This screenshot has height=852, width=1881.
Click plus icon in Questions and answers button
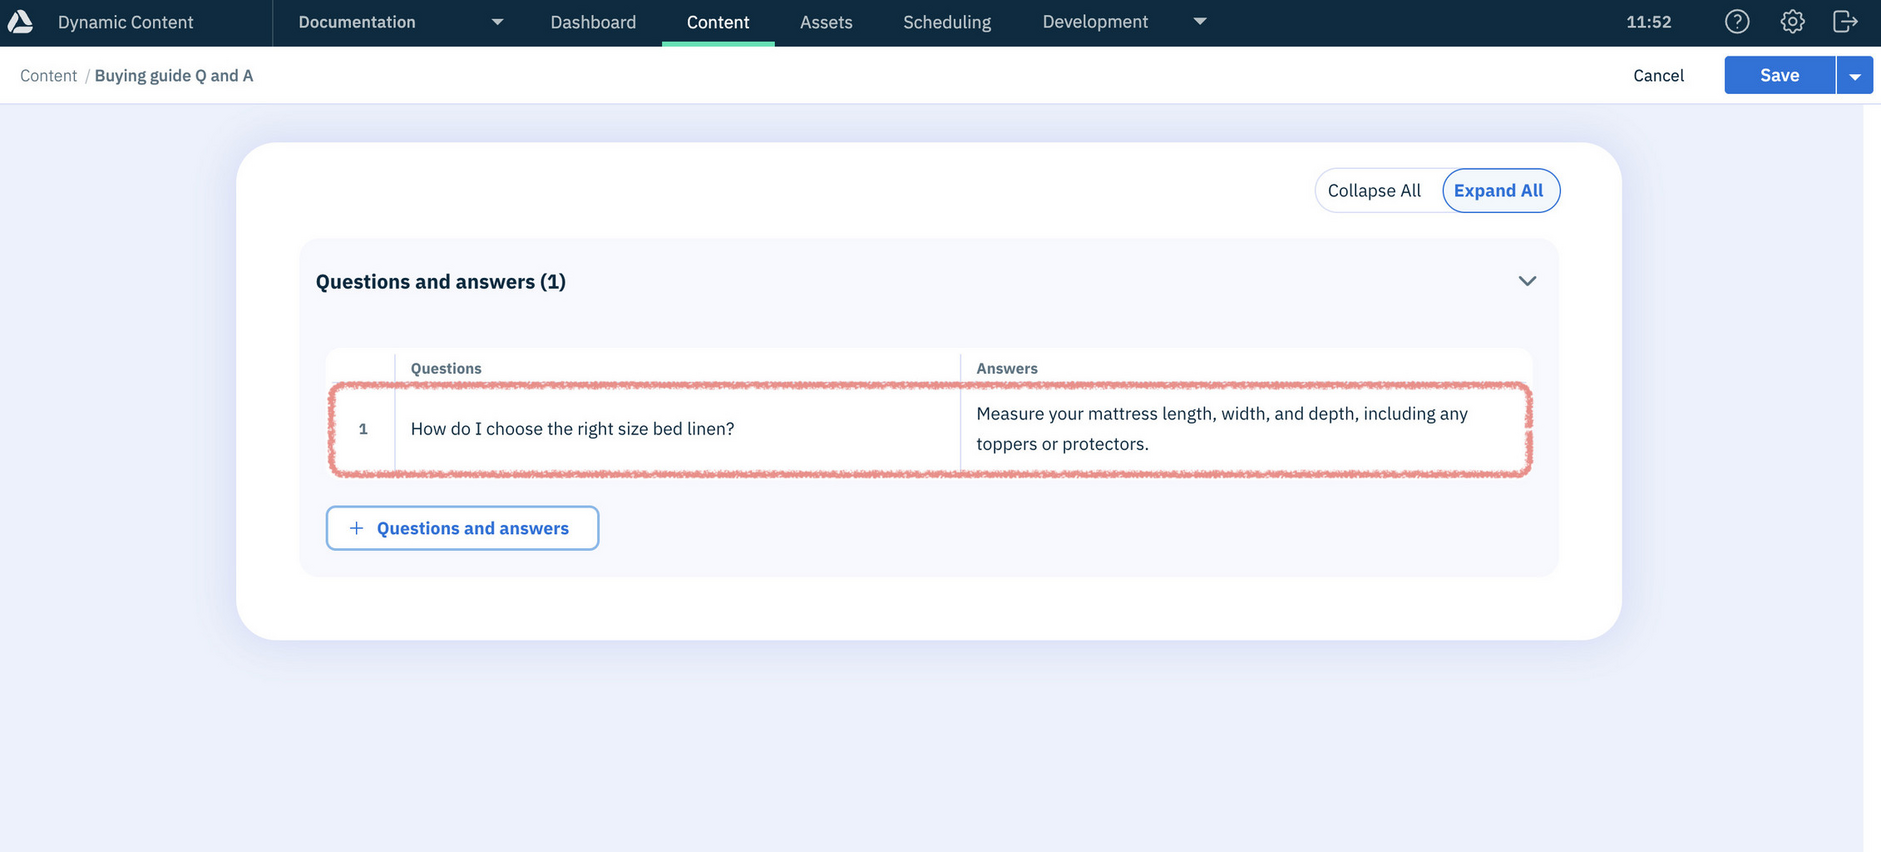[356, 528]
